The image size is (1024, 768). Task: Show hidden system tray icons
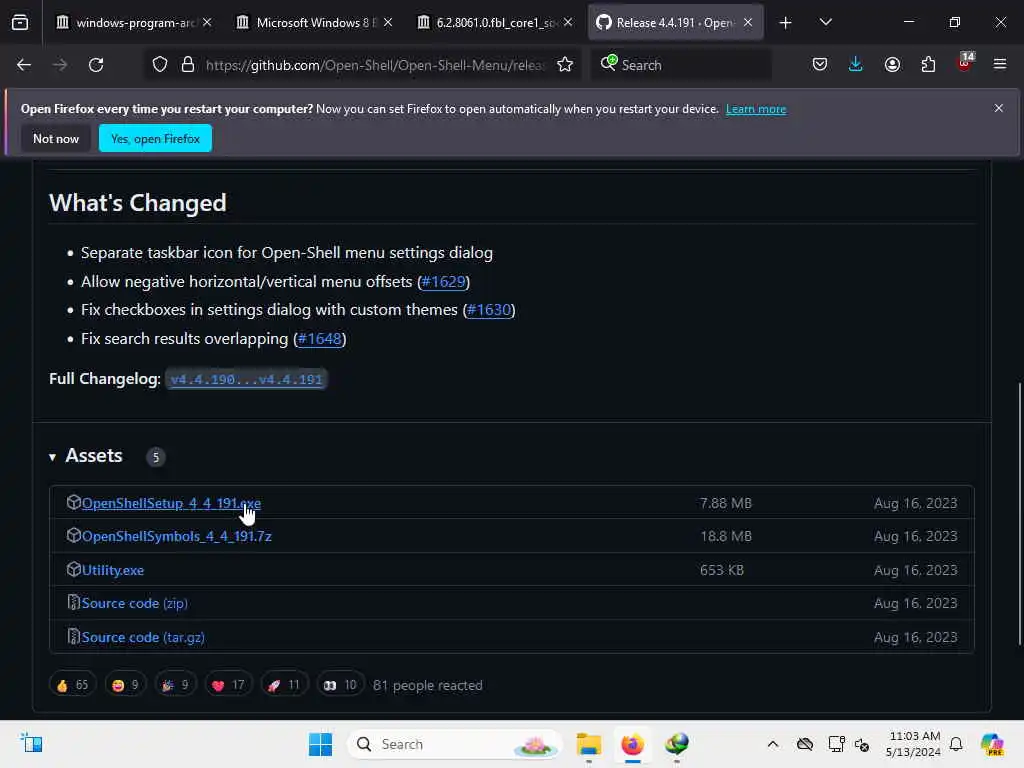[773, 744]
